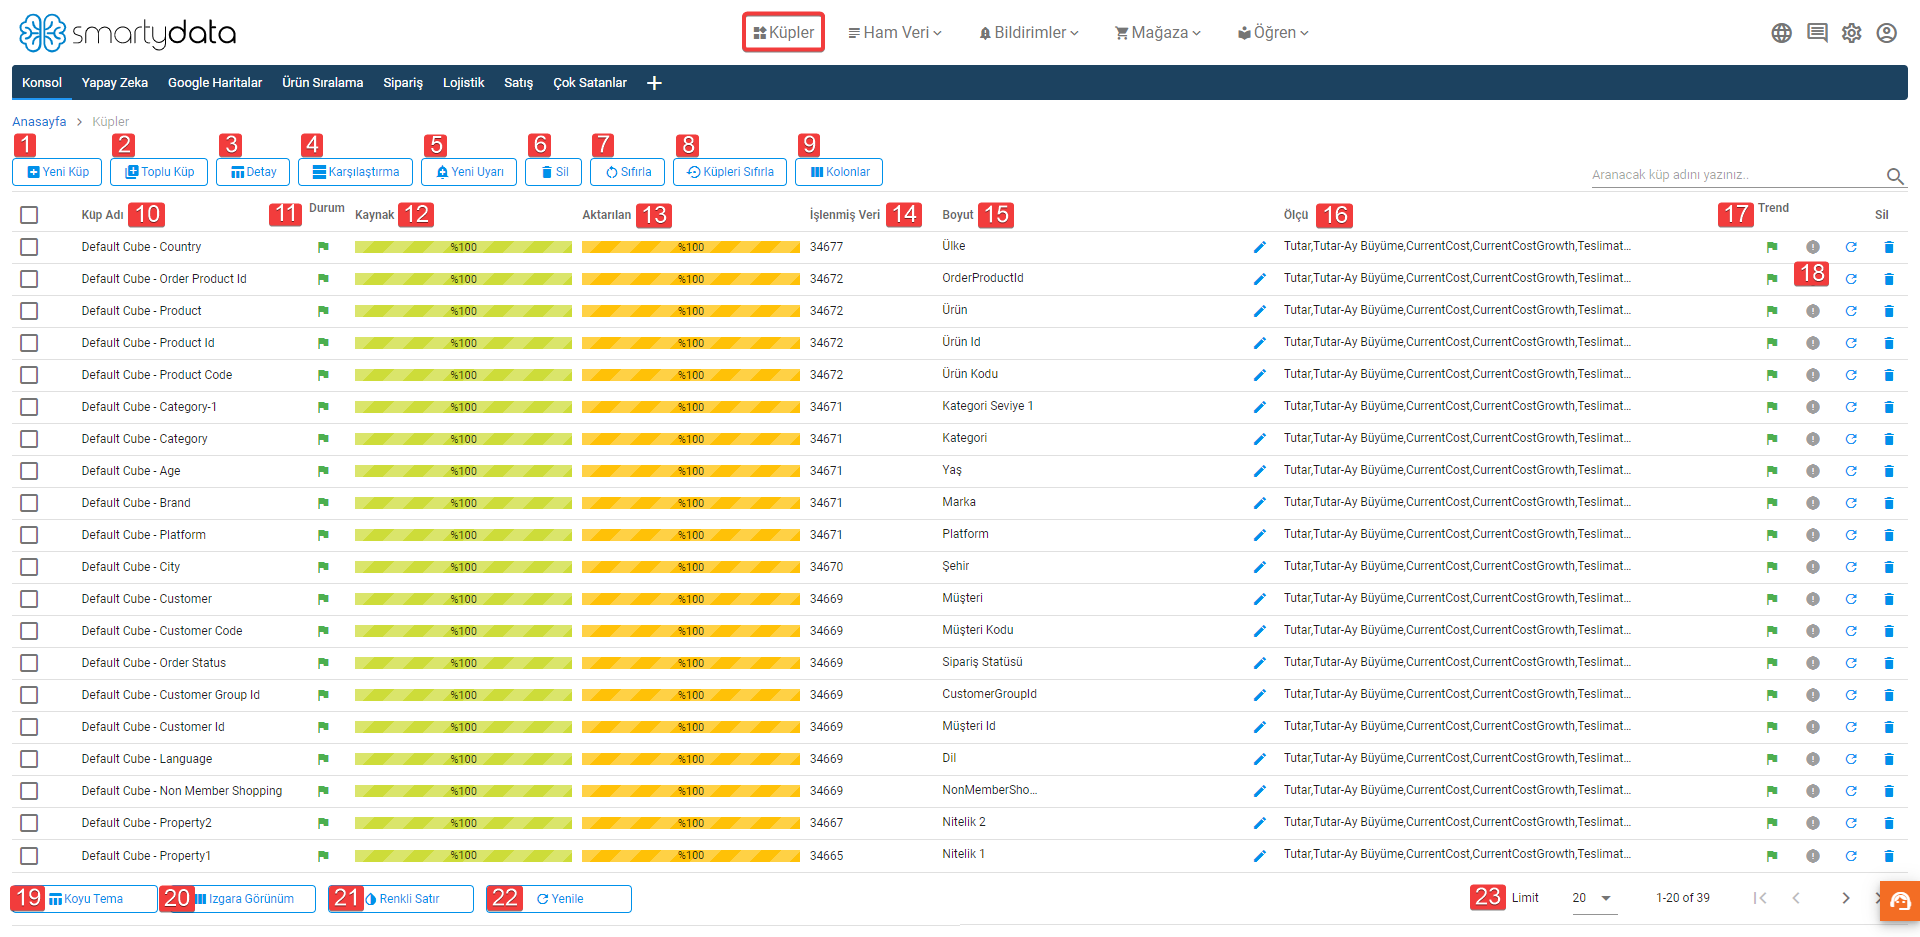
Task: Expand the Bildirimler dropdown menu
Action: [1029, 33]
